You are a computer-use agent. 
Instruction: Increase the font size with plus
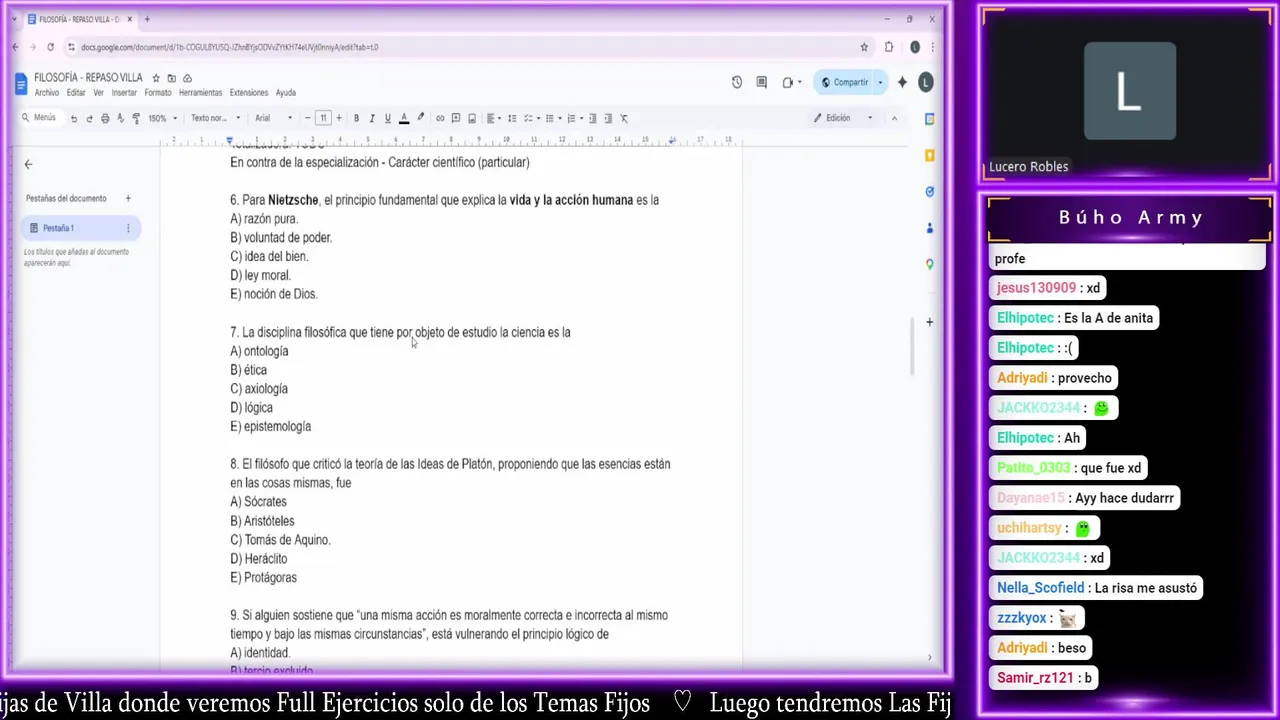[x=339, y=118]
